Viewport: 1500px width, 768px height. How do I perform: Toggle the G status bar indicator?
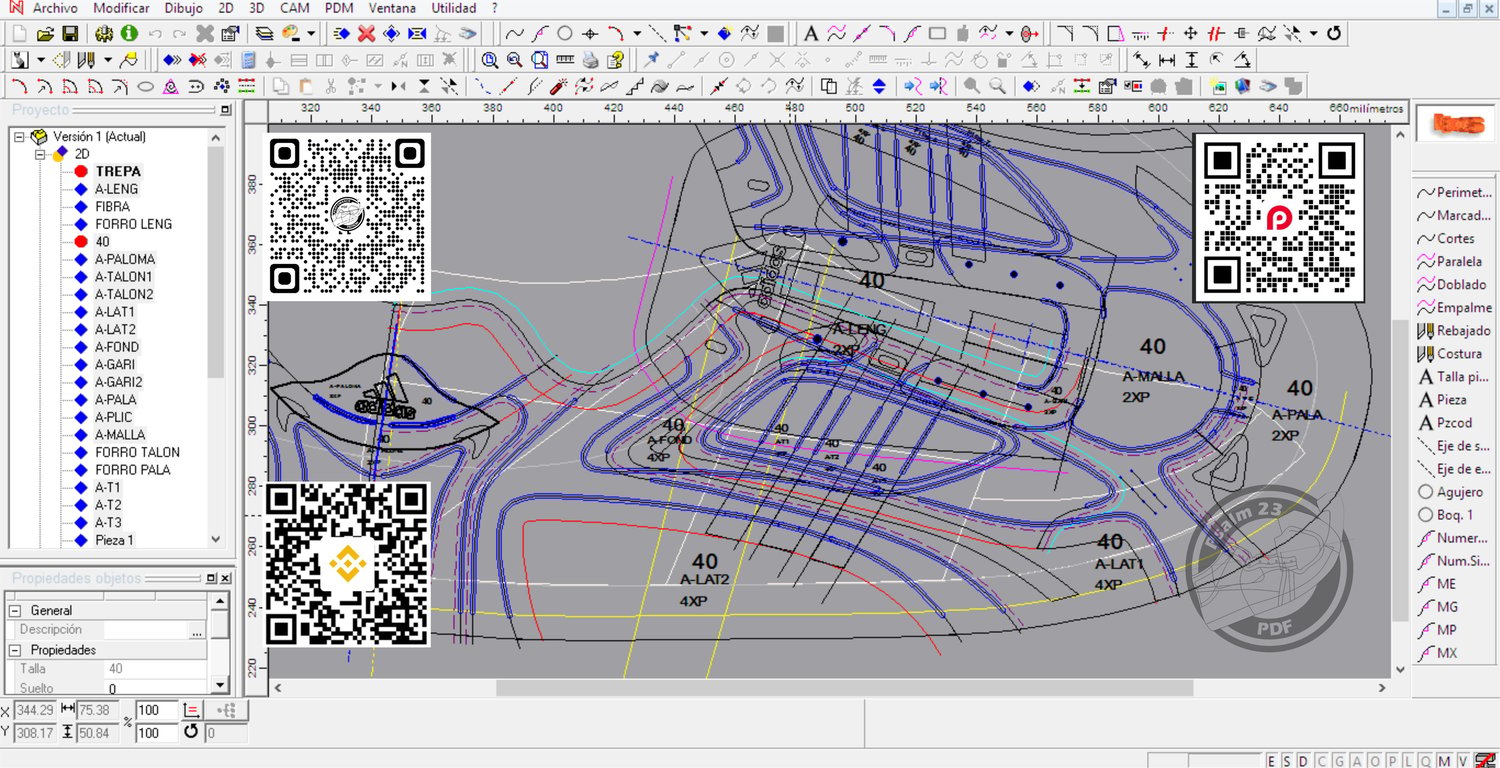(x=1337, y=761)
